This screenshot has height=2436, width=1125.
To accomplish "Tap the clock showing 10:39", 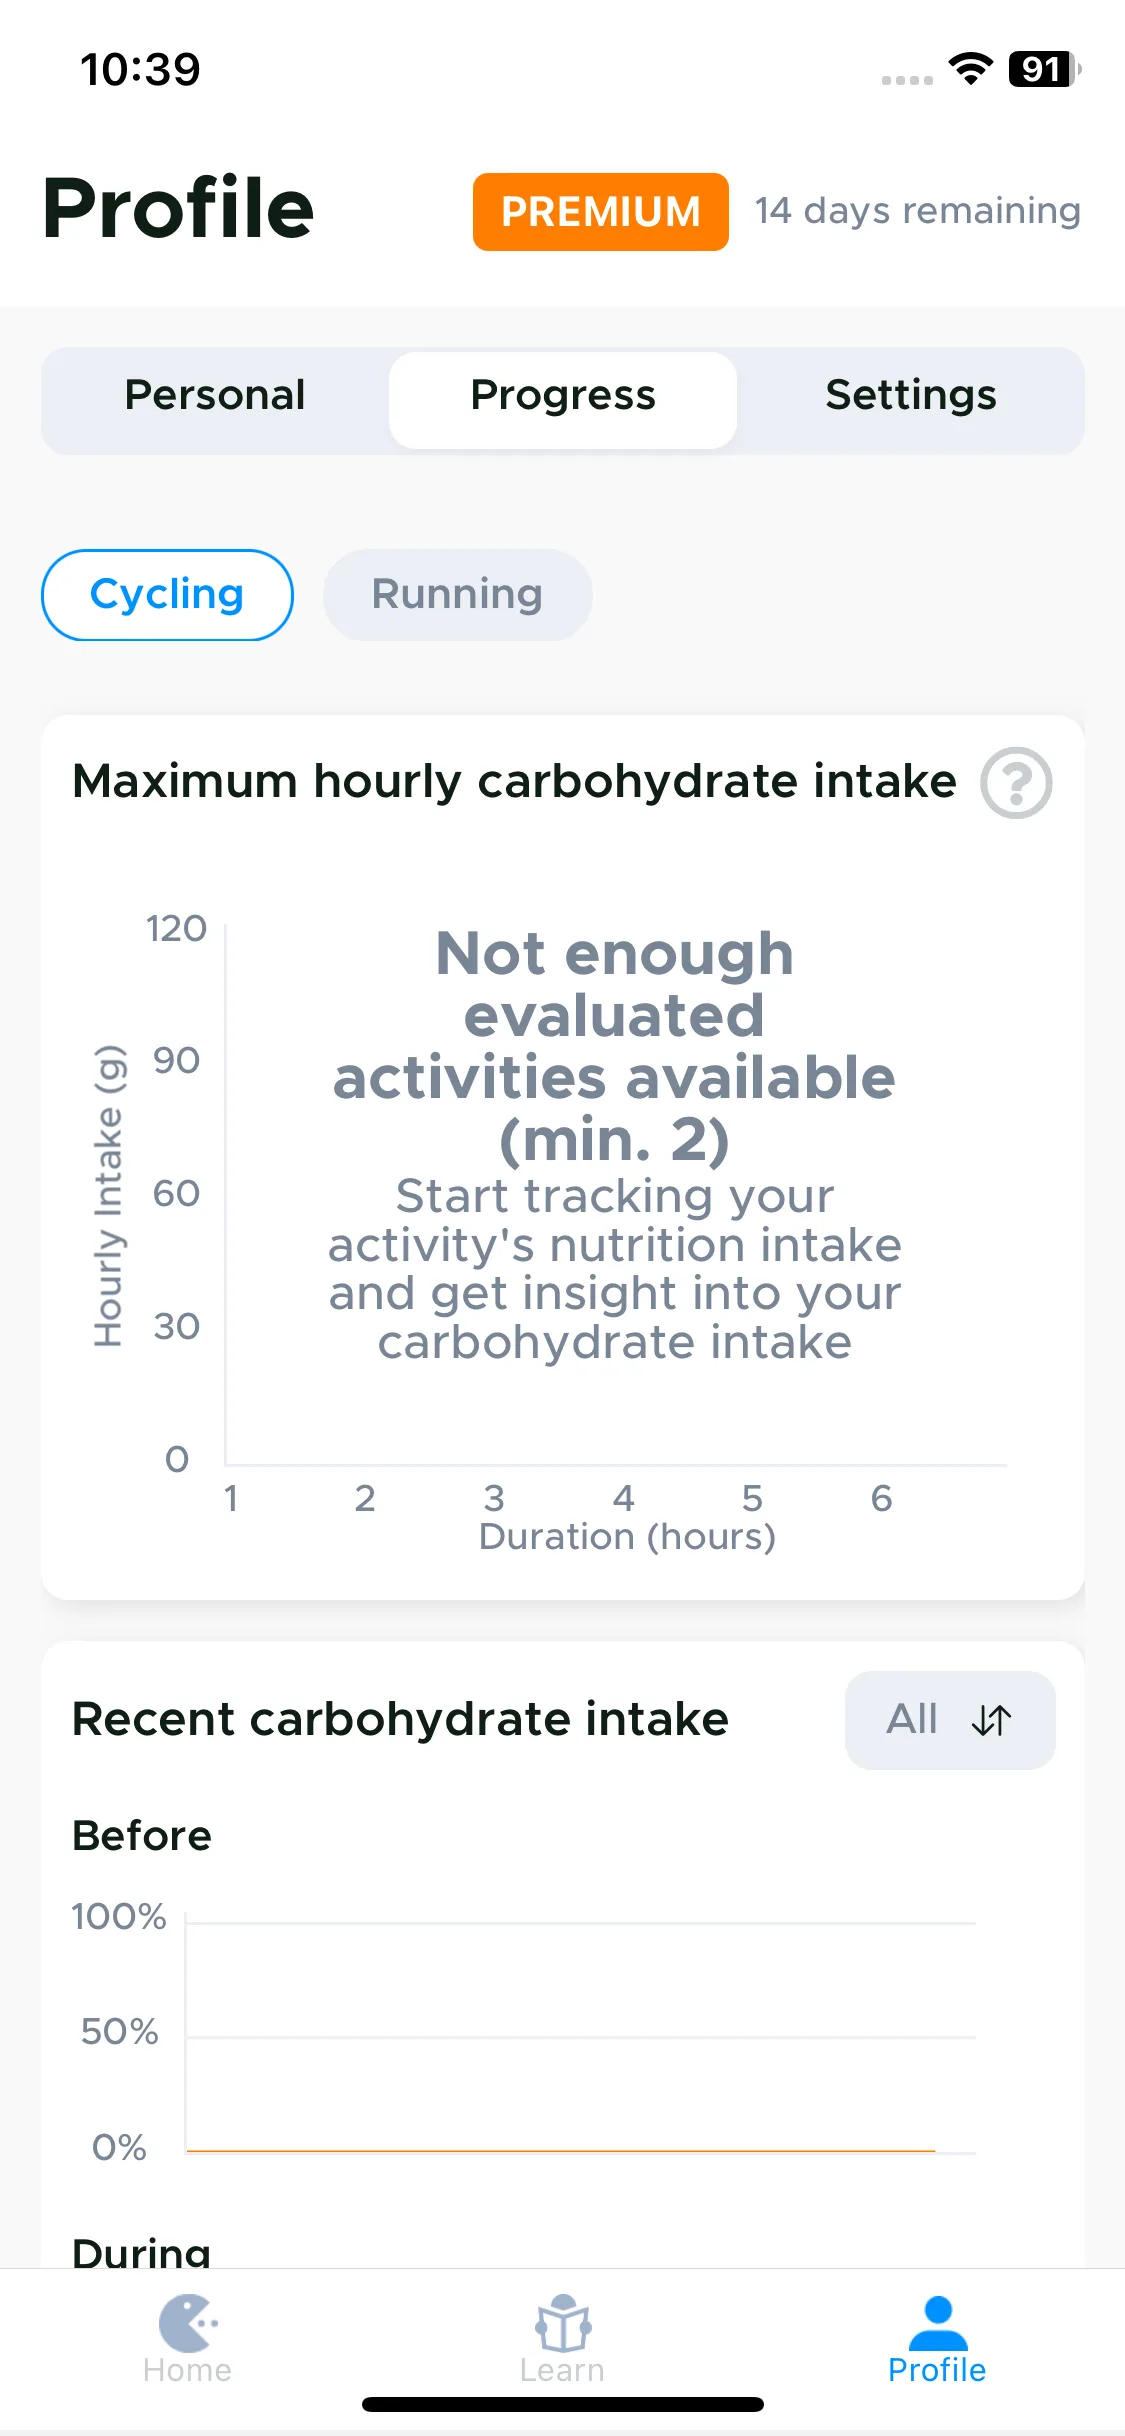I will [140, 70].
